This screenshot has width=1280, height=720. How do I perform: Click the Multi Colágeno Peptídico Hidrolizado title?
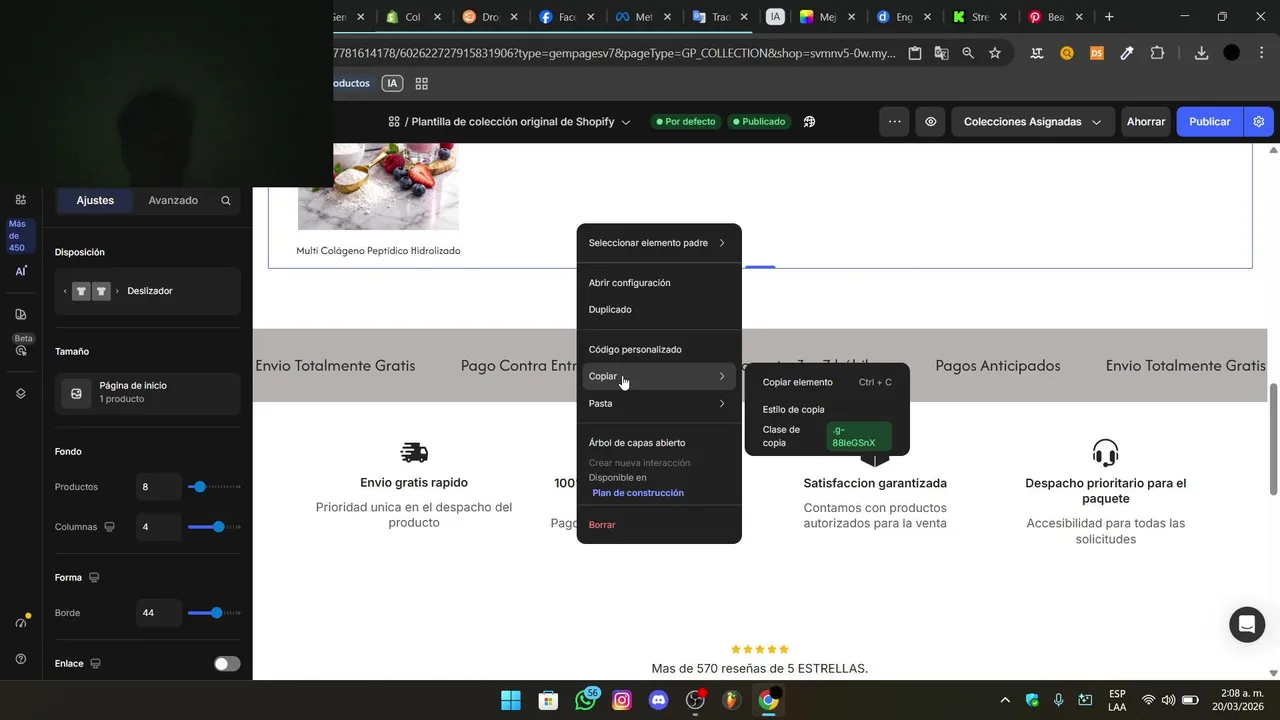[x=378, y=251]
